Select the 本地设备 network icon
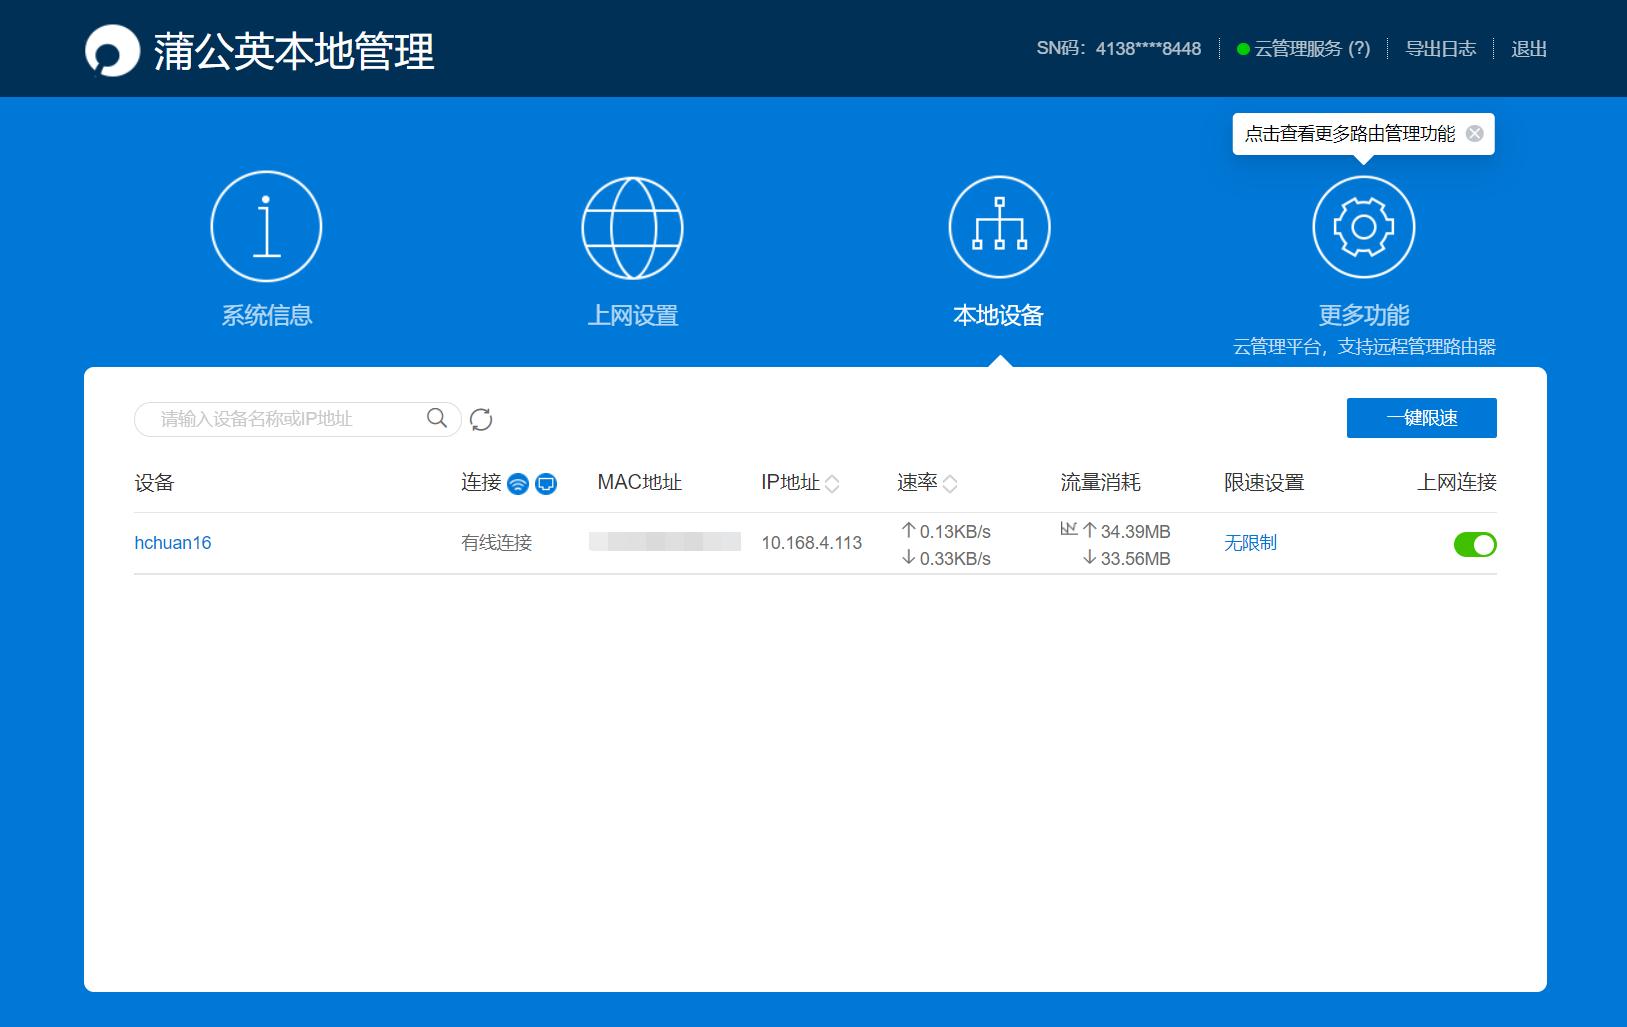Screen dimensions: 1627x1027 click(999, 226)
